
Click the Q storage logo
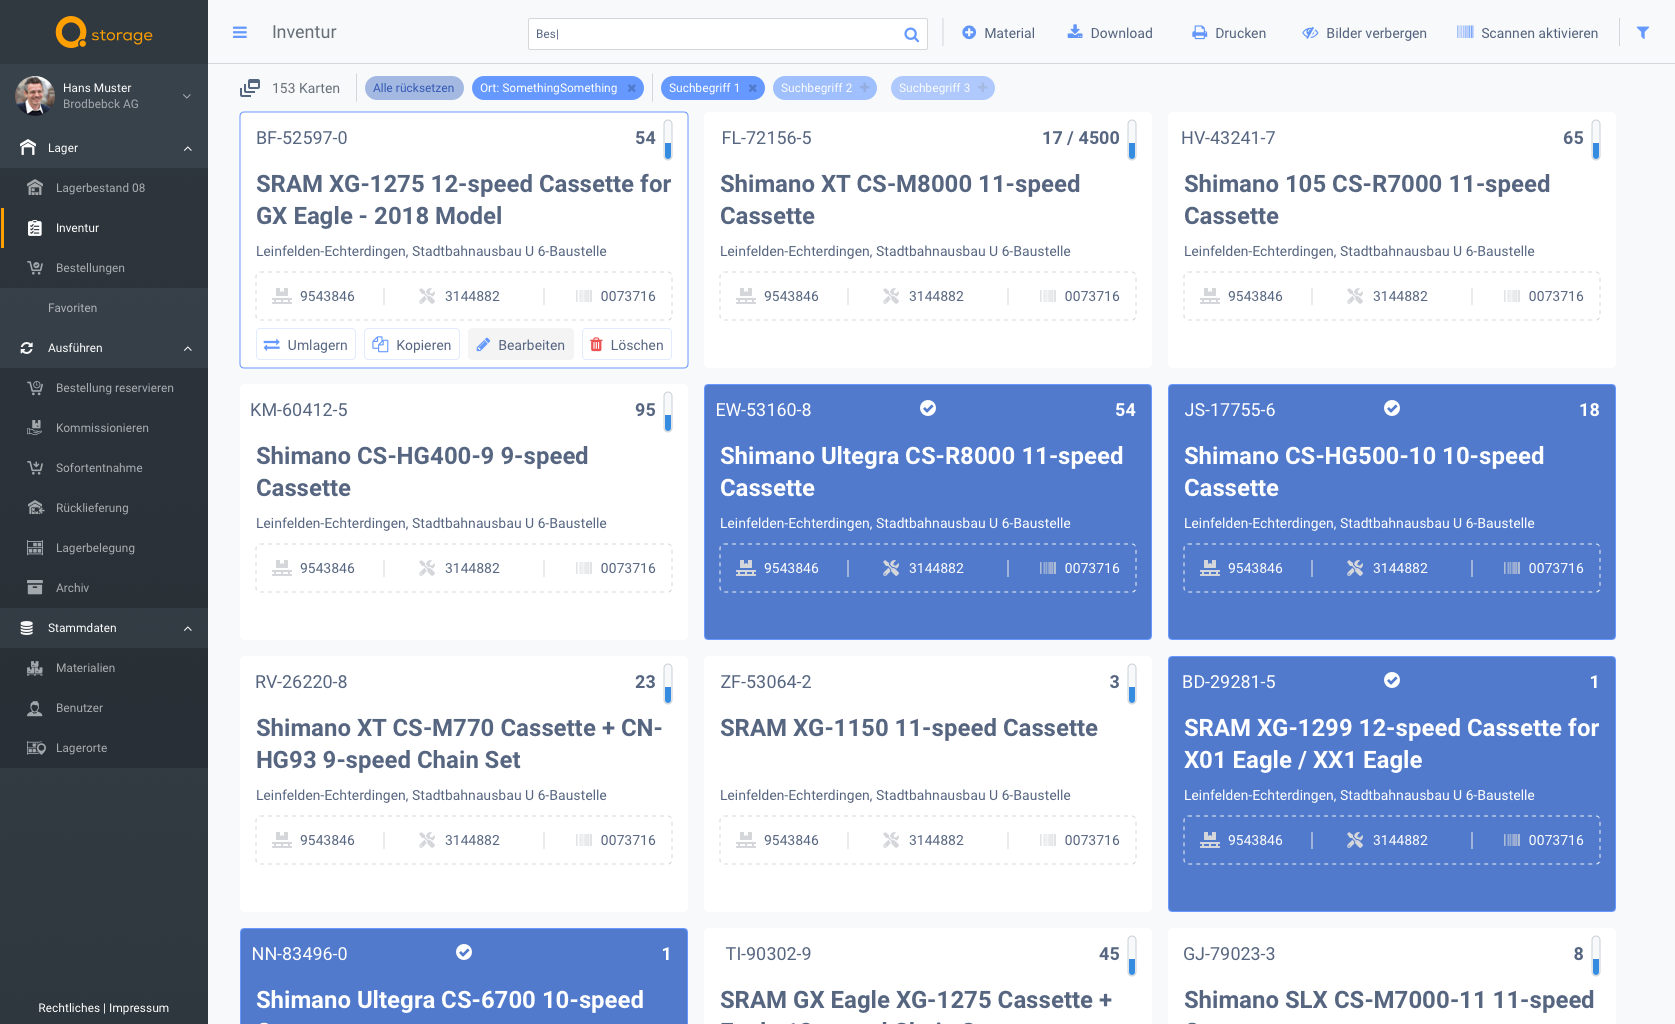tap(104, 33)
